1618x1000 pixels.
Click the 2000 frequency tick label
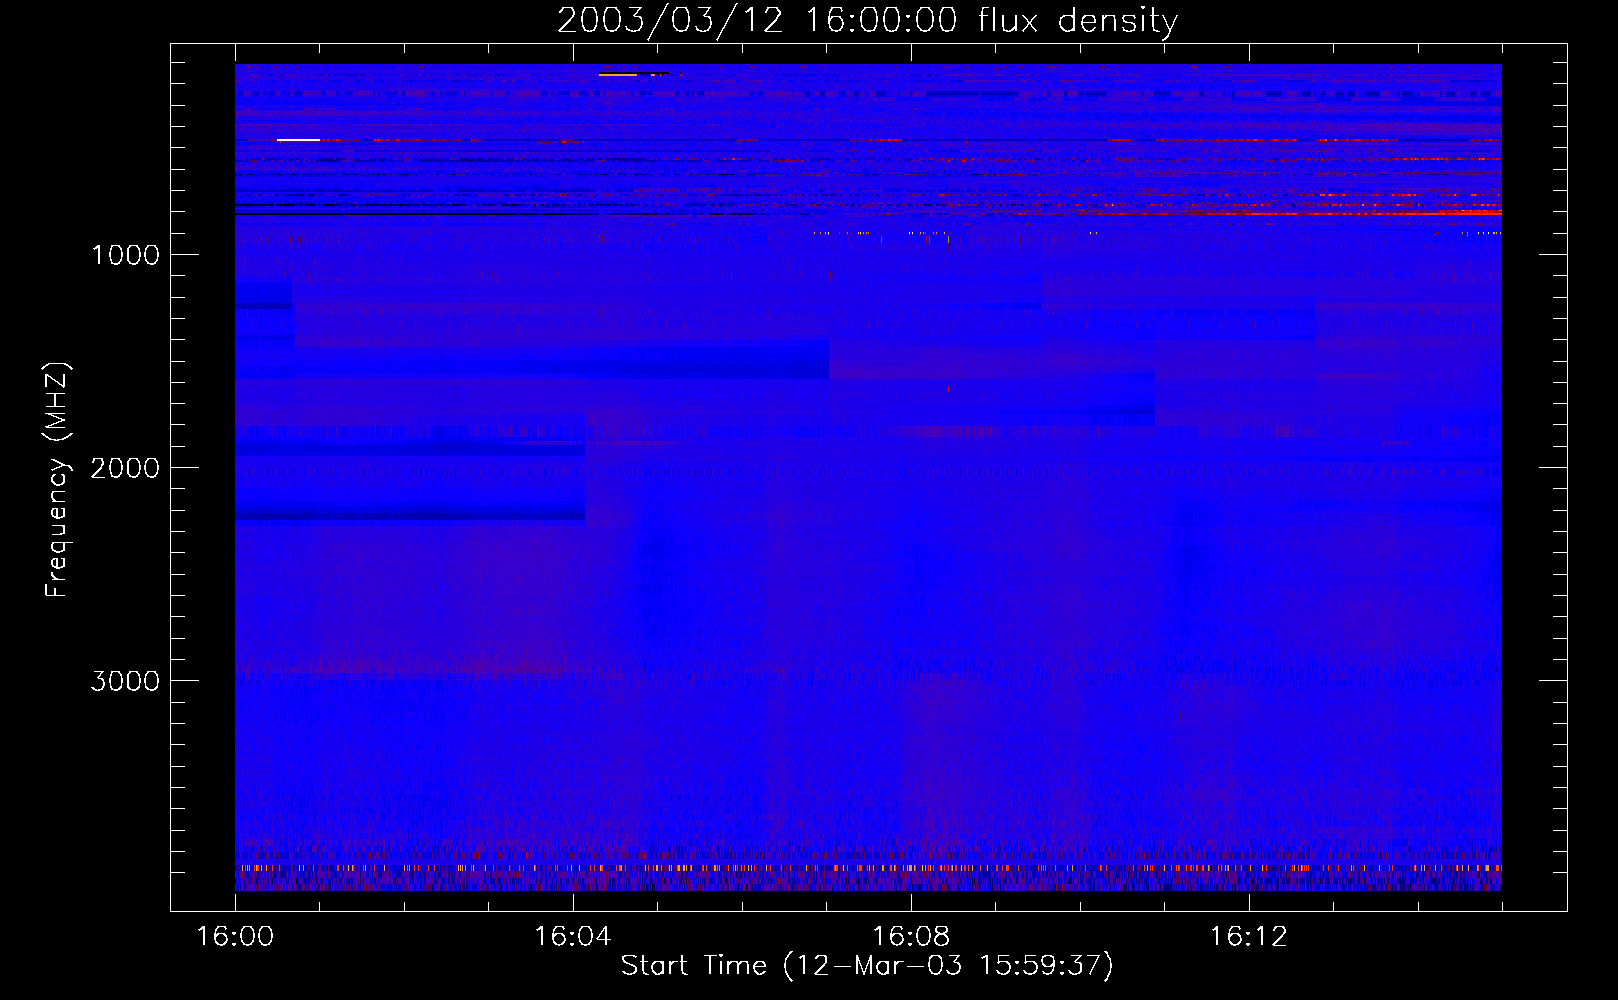click(125, 468)
